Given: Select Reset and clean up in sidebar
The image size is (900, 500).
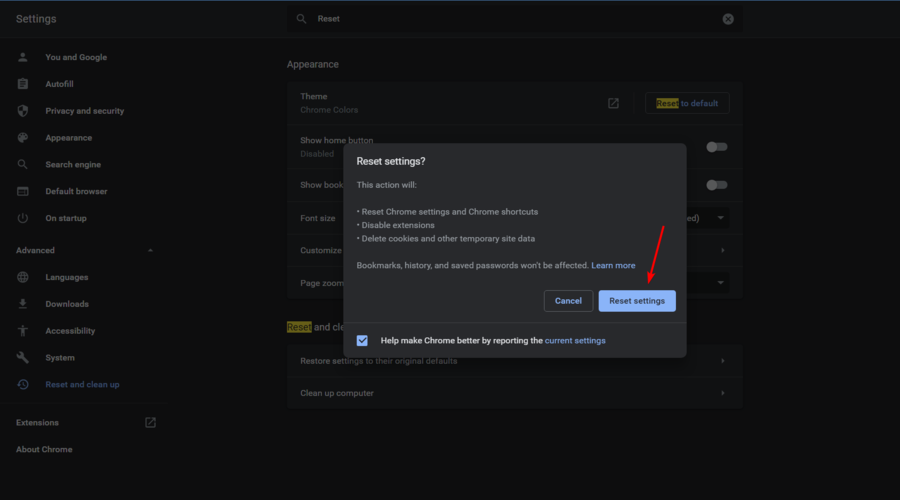Looking at the screenshot, I should point(82,385).
